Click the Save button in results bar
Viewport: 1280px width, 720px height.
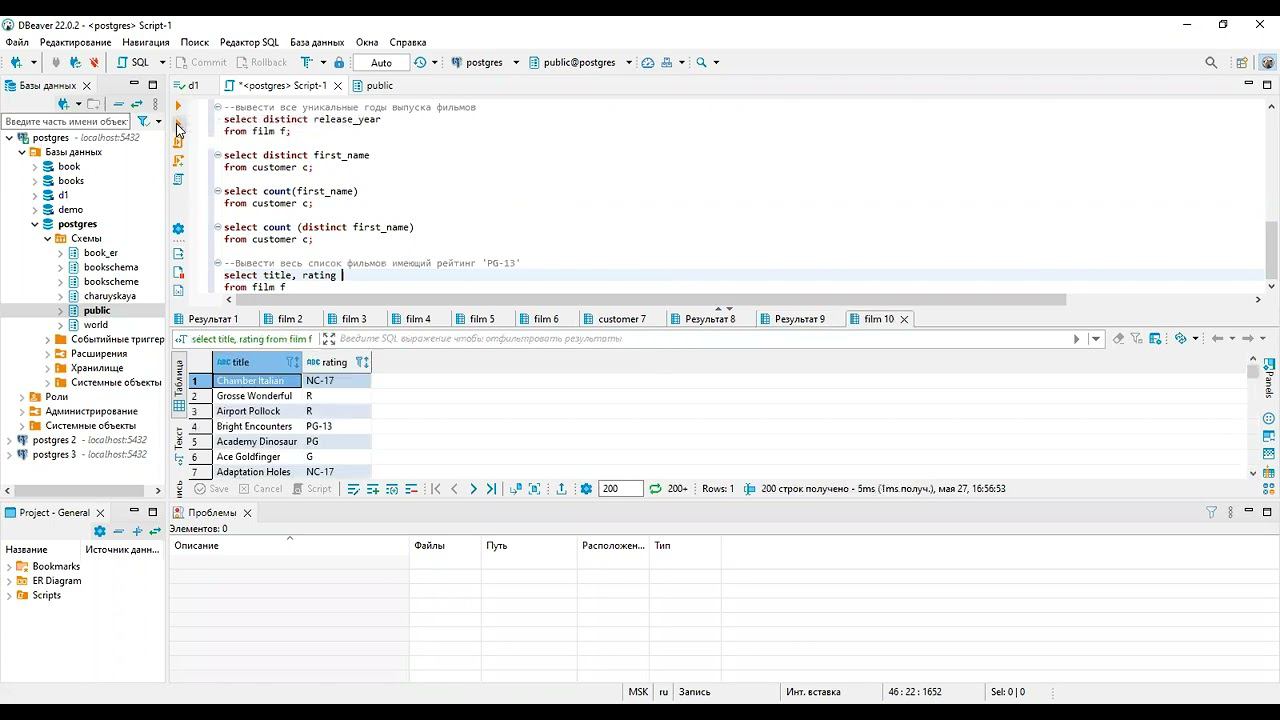tap(212, 489)
